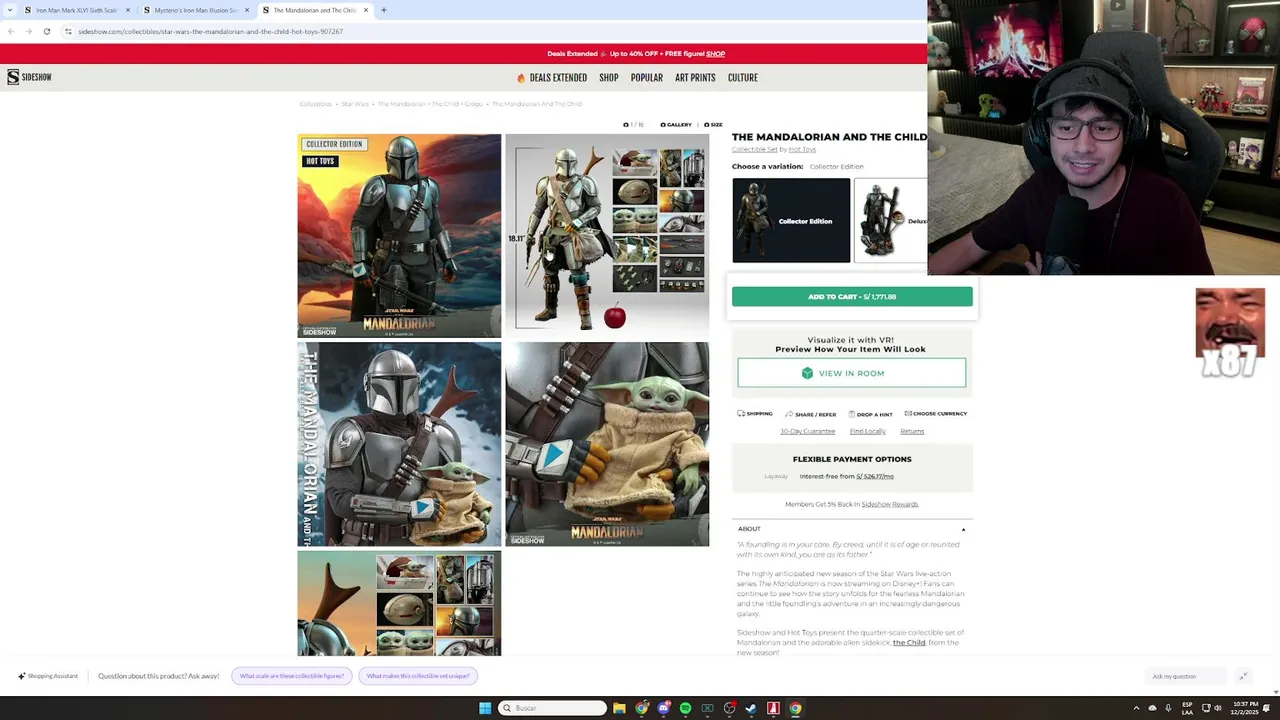The height and width of the screenshot is (720, 1280).
Task: Open the taskbar clock and date
Action: (x=1245, y=708)
